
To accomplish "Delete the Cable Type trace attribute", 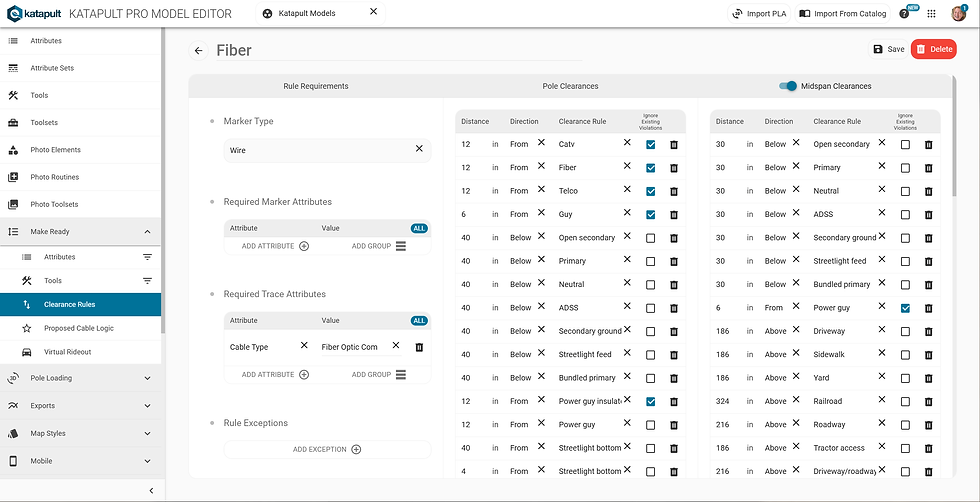I will 419,347.
